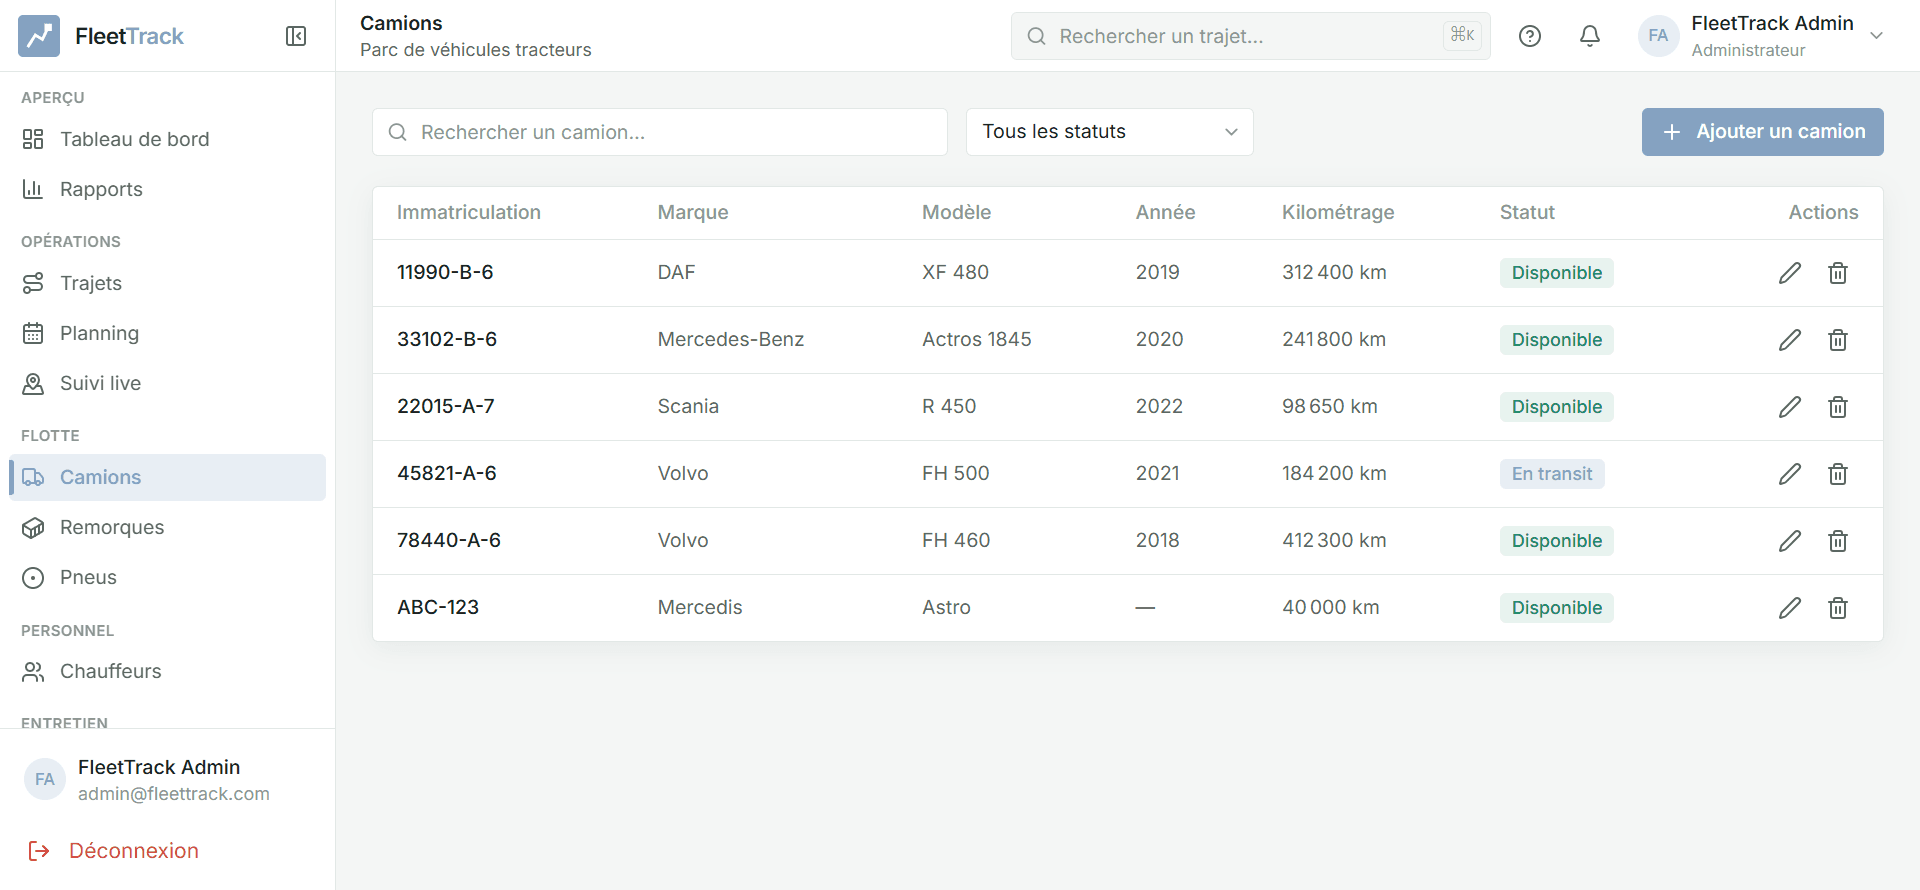Click Ajouter un camion button

point(1762,132)
